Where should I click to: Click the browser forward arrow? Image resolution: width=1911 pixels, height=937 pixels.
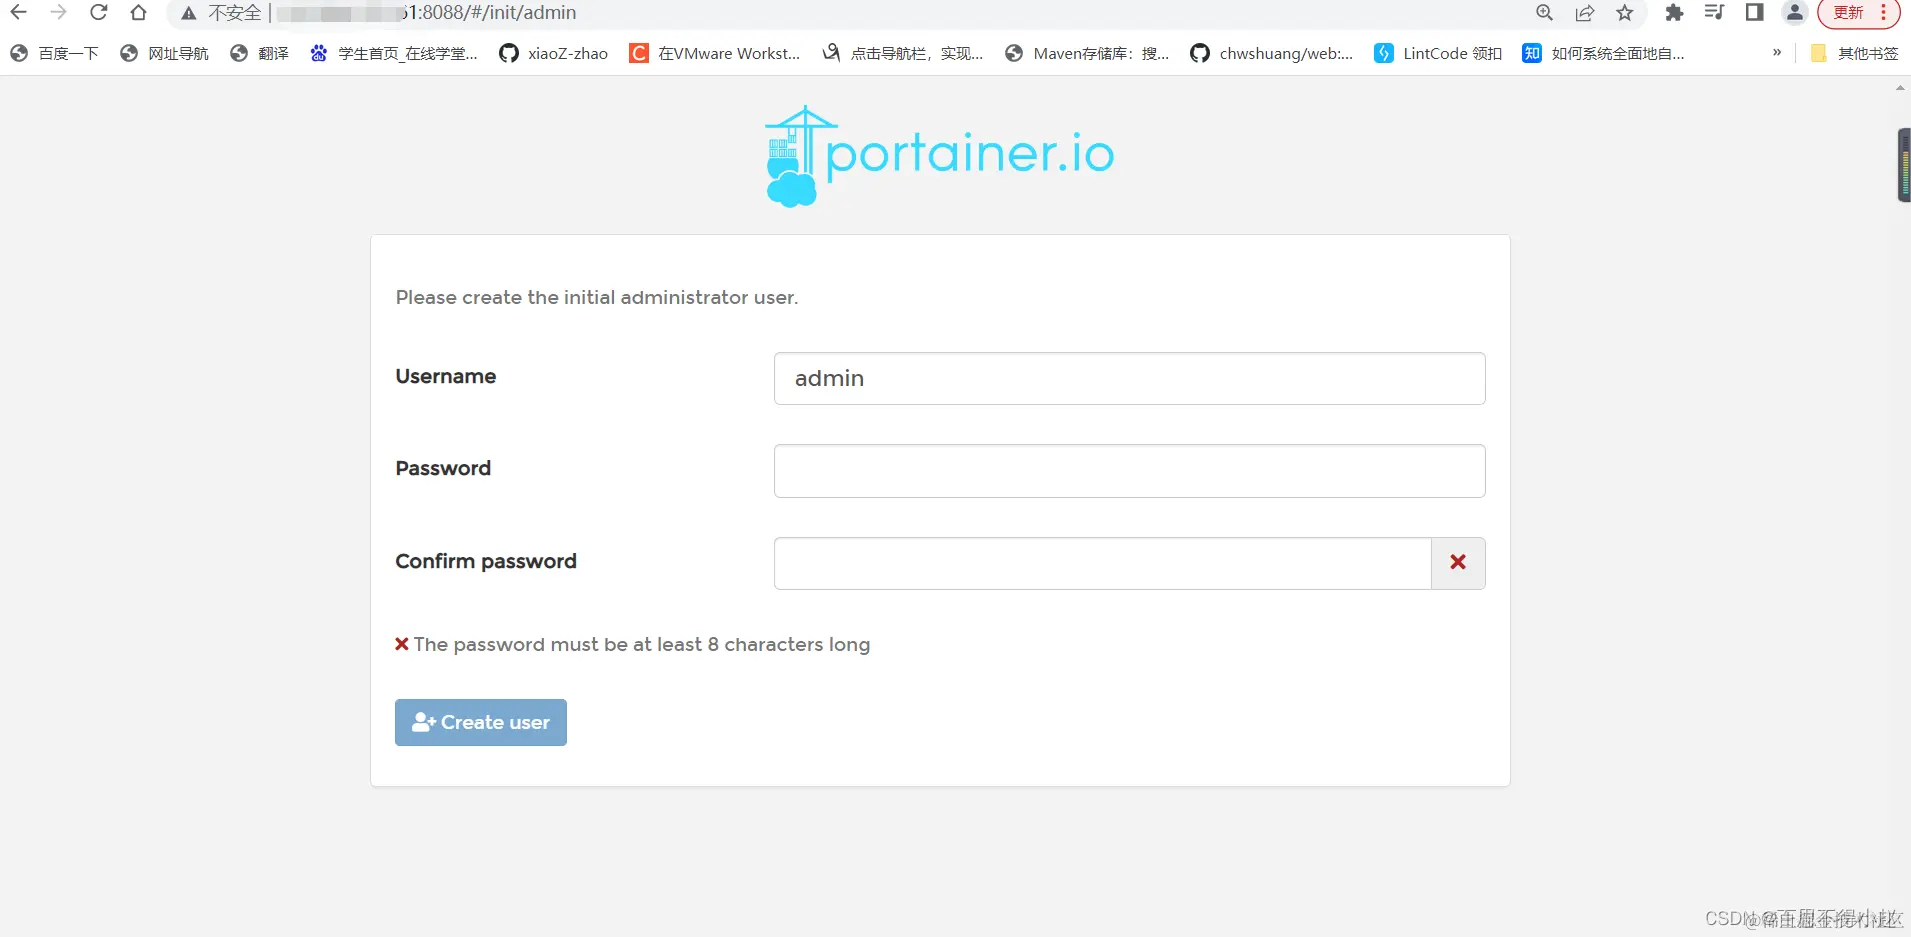(x=58, y=13)
